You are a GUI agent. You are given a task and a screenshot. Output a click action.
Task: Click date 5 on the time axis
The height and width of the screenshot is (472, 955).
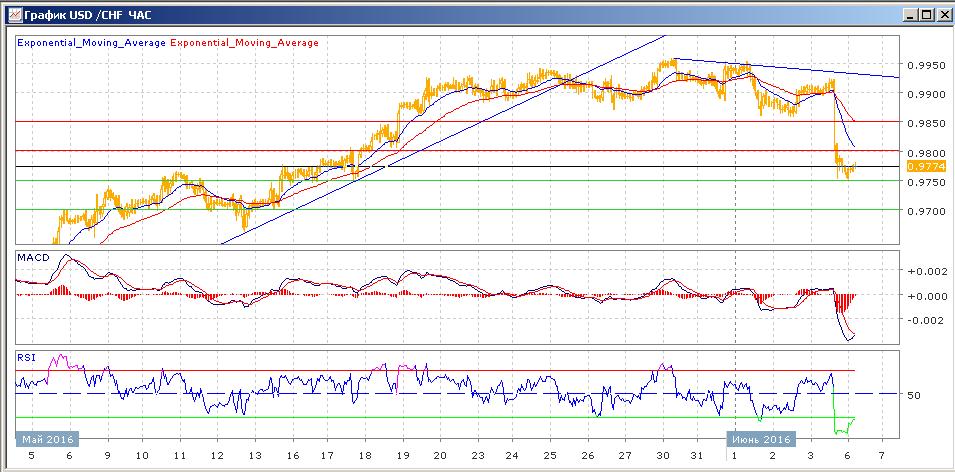pyautogui.click(x=31, y=456)
